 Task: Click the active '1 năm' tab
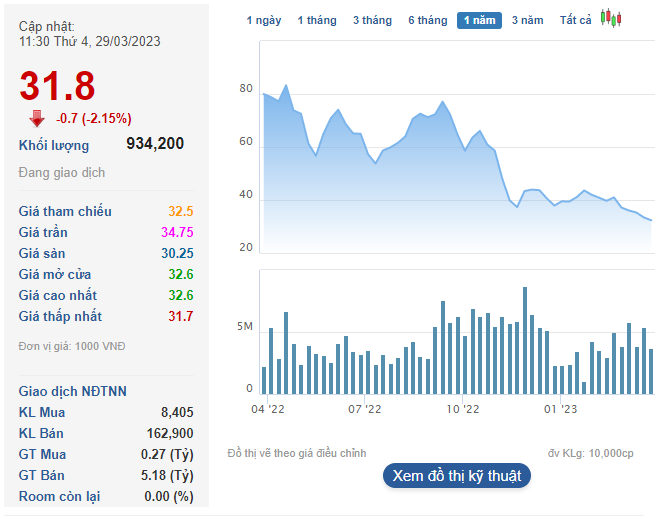(479, 20)
